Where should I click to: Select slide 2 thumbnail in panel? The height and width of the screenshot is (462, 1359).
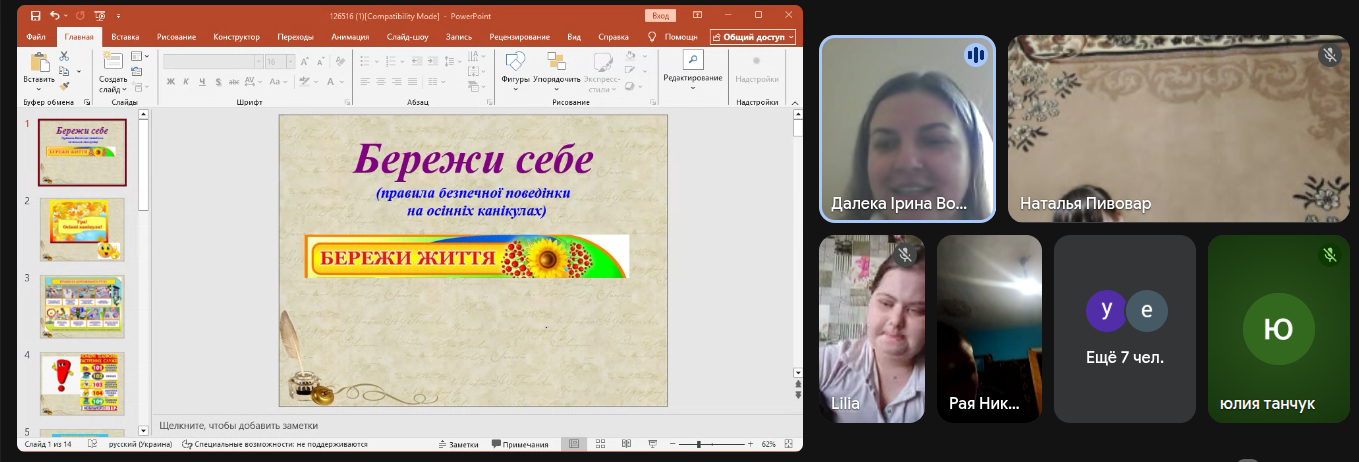(82, 229)
